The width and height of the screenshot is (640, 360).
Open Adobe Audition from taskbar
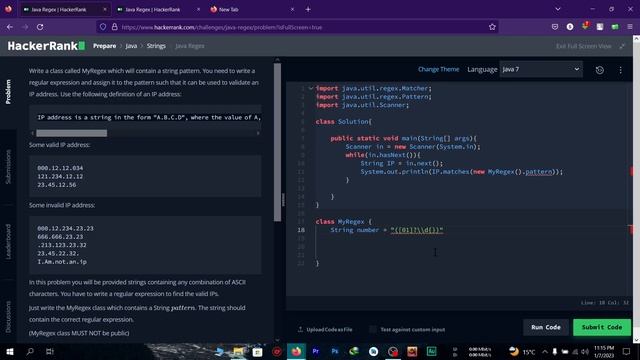[x=431, y=351]
